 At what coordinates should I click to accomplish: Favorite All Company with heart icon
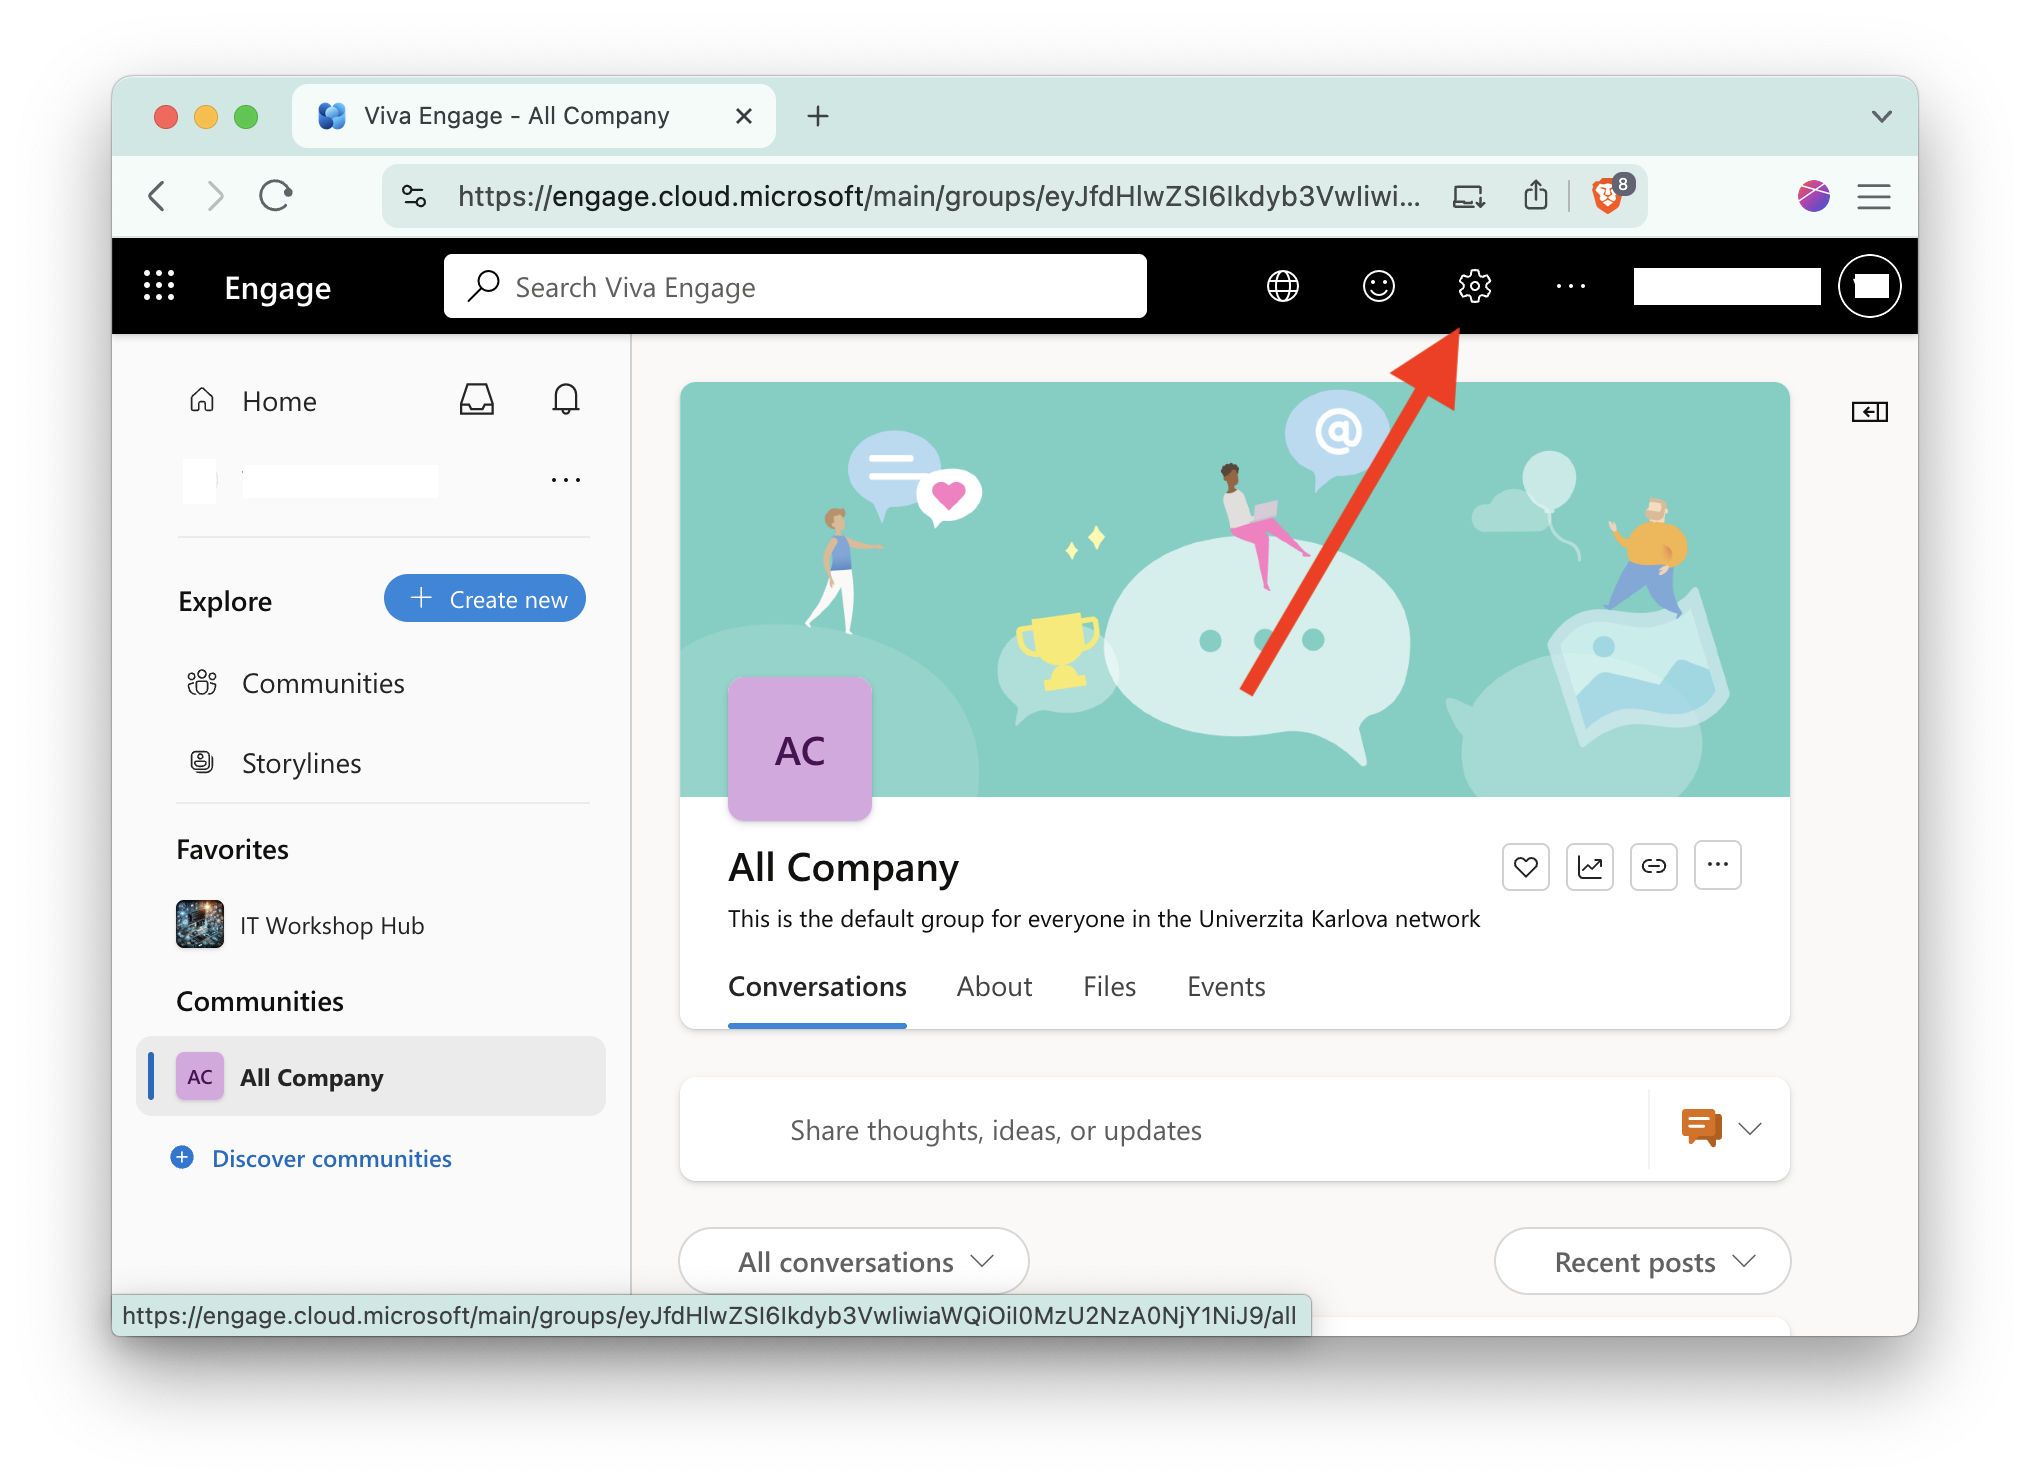point(1525,866)
